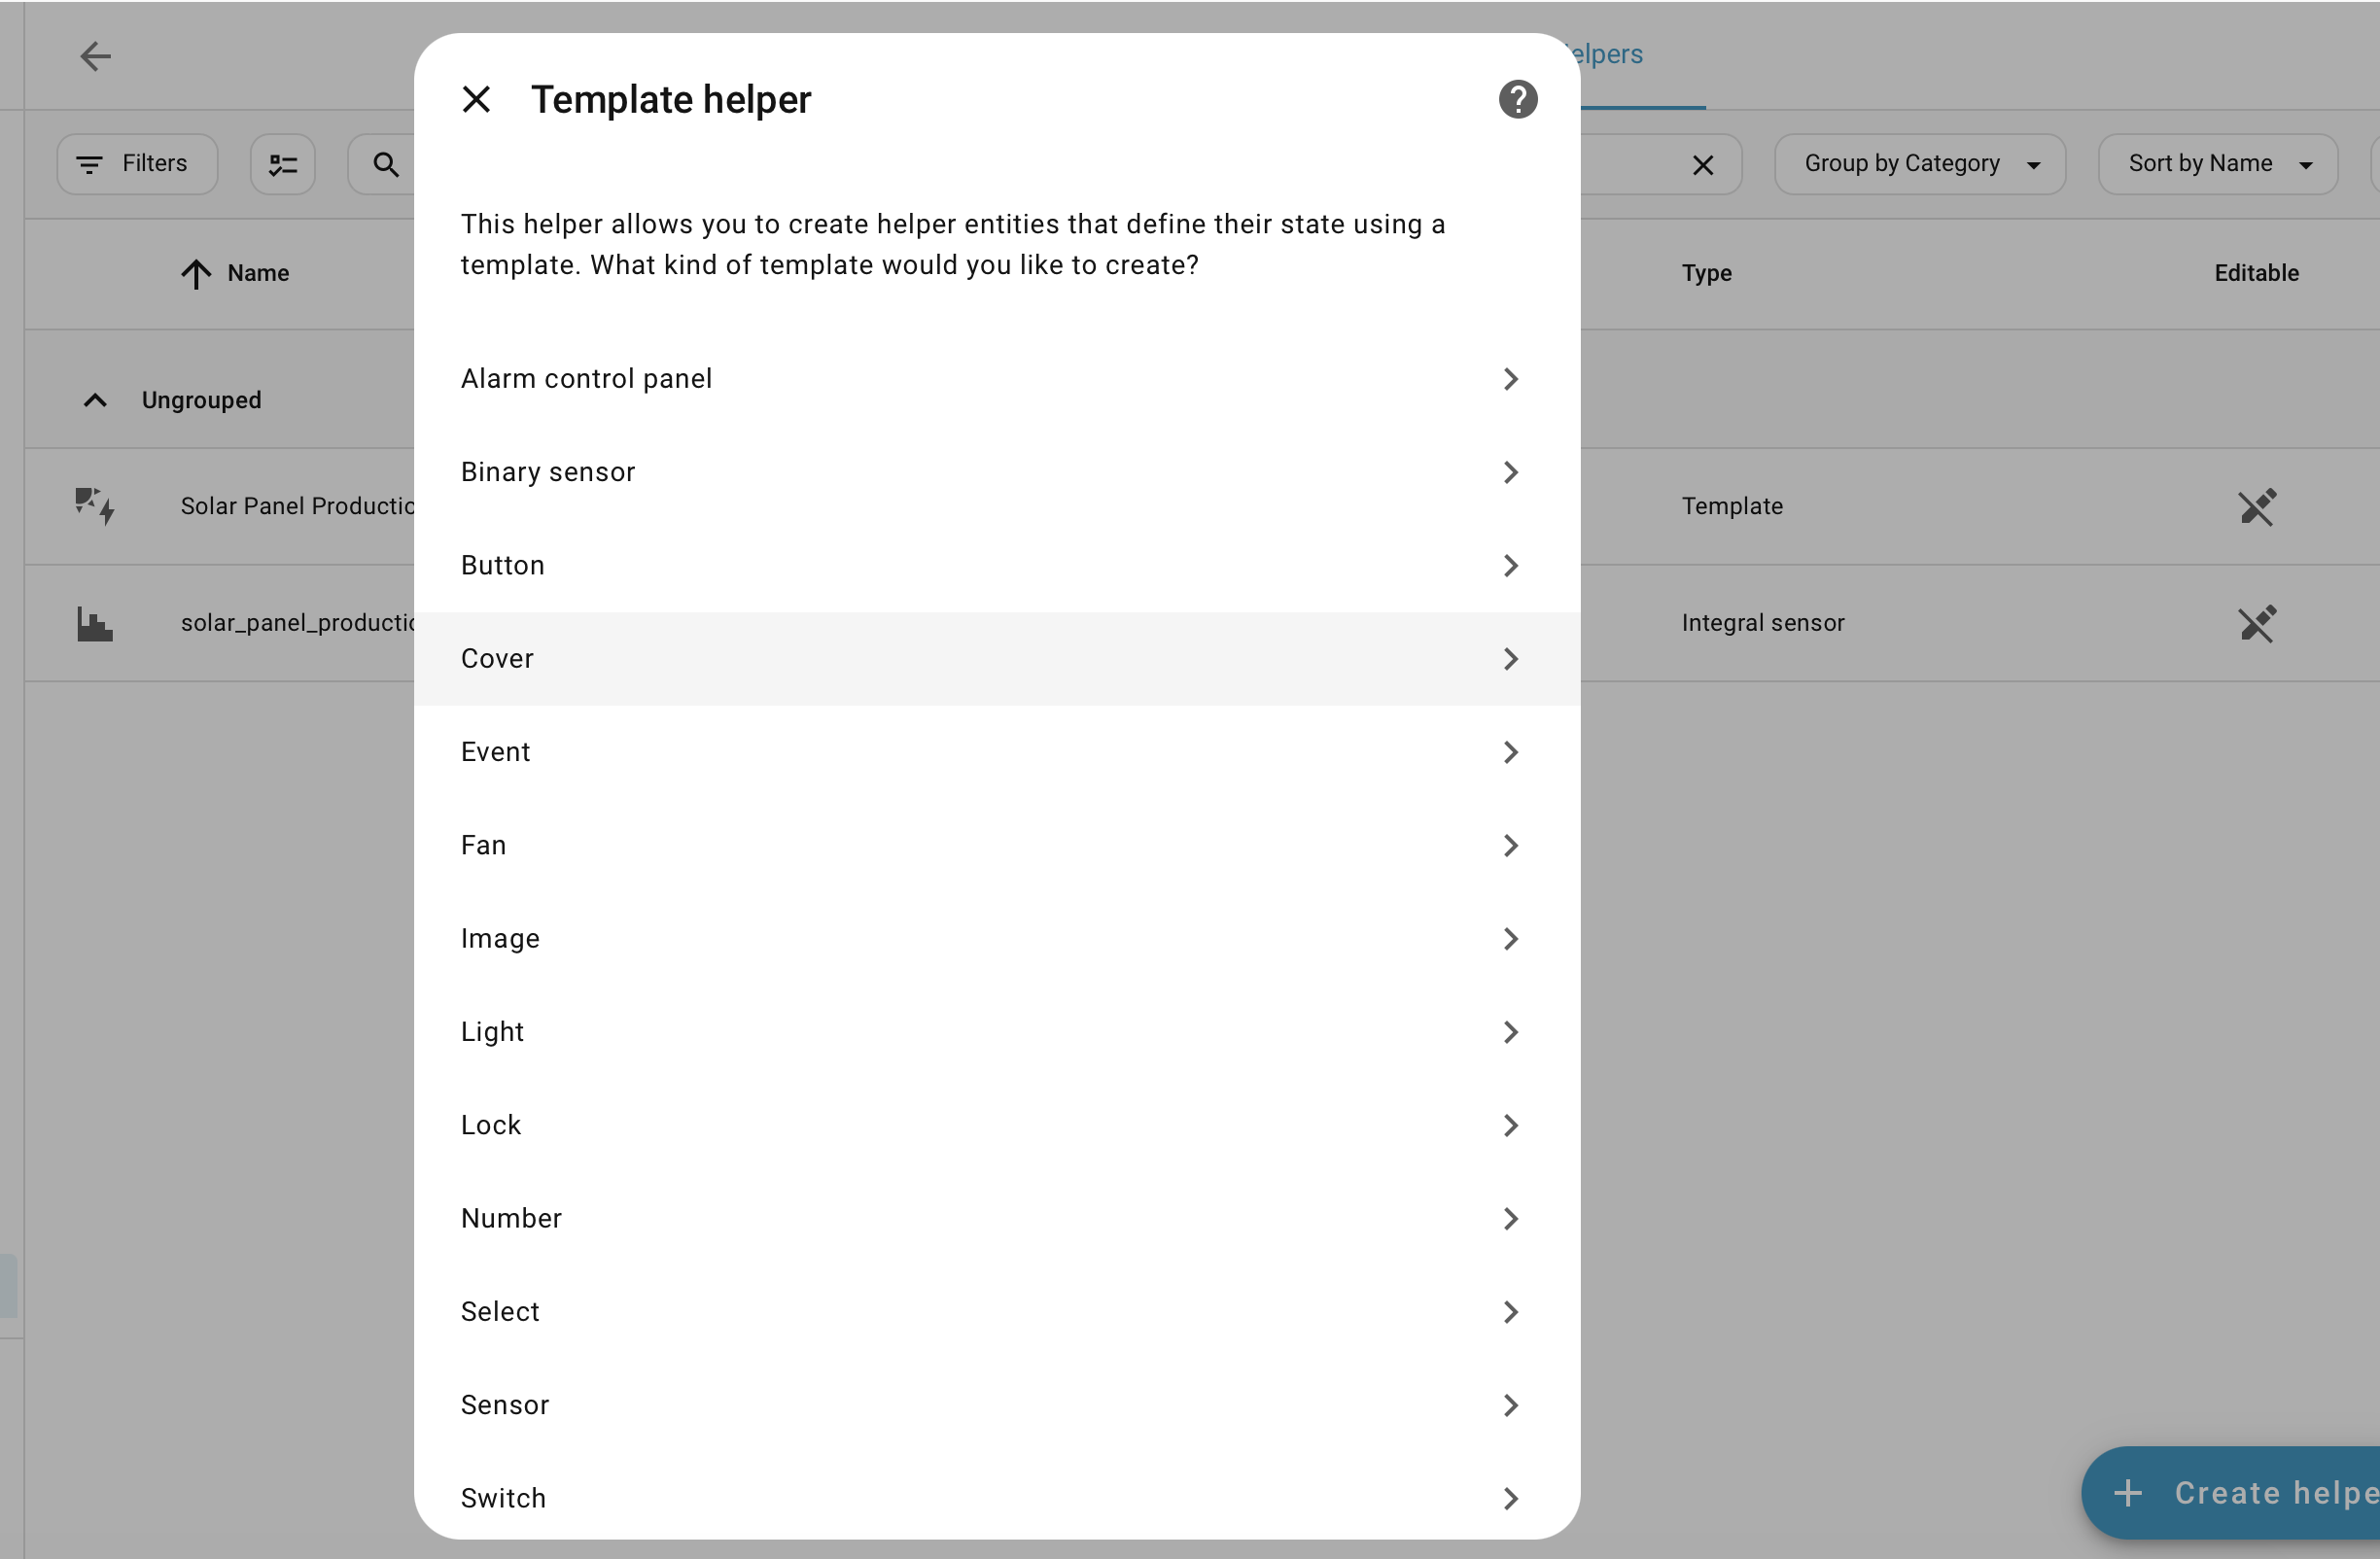The width and height of the screenshot is (2380, 1559).
Task: Open the Group by Category dropdown
Action: 1919,164
